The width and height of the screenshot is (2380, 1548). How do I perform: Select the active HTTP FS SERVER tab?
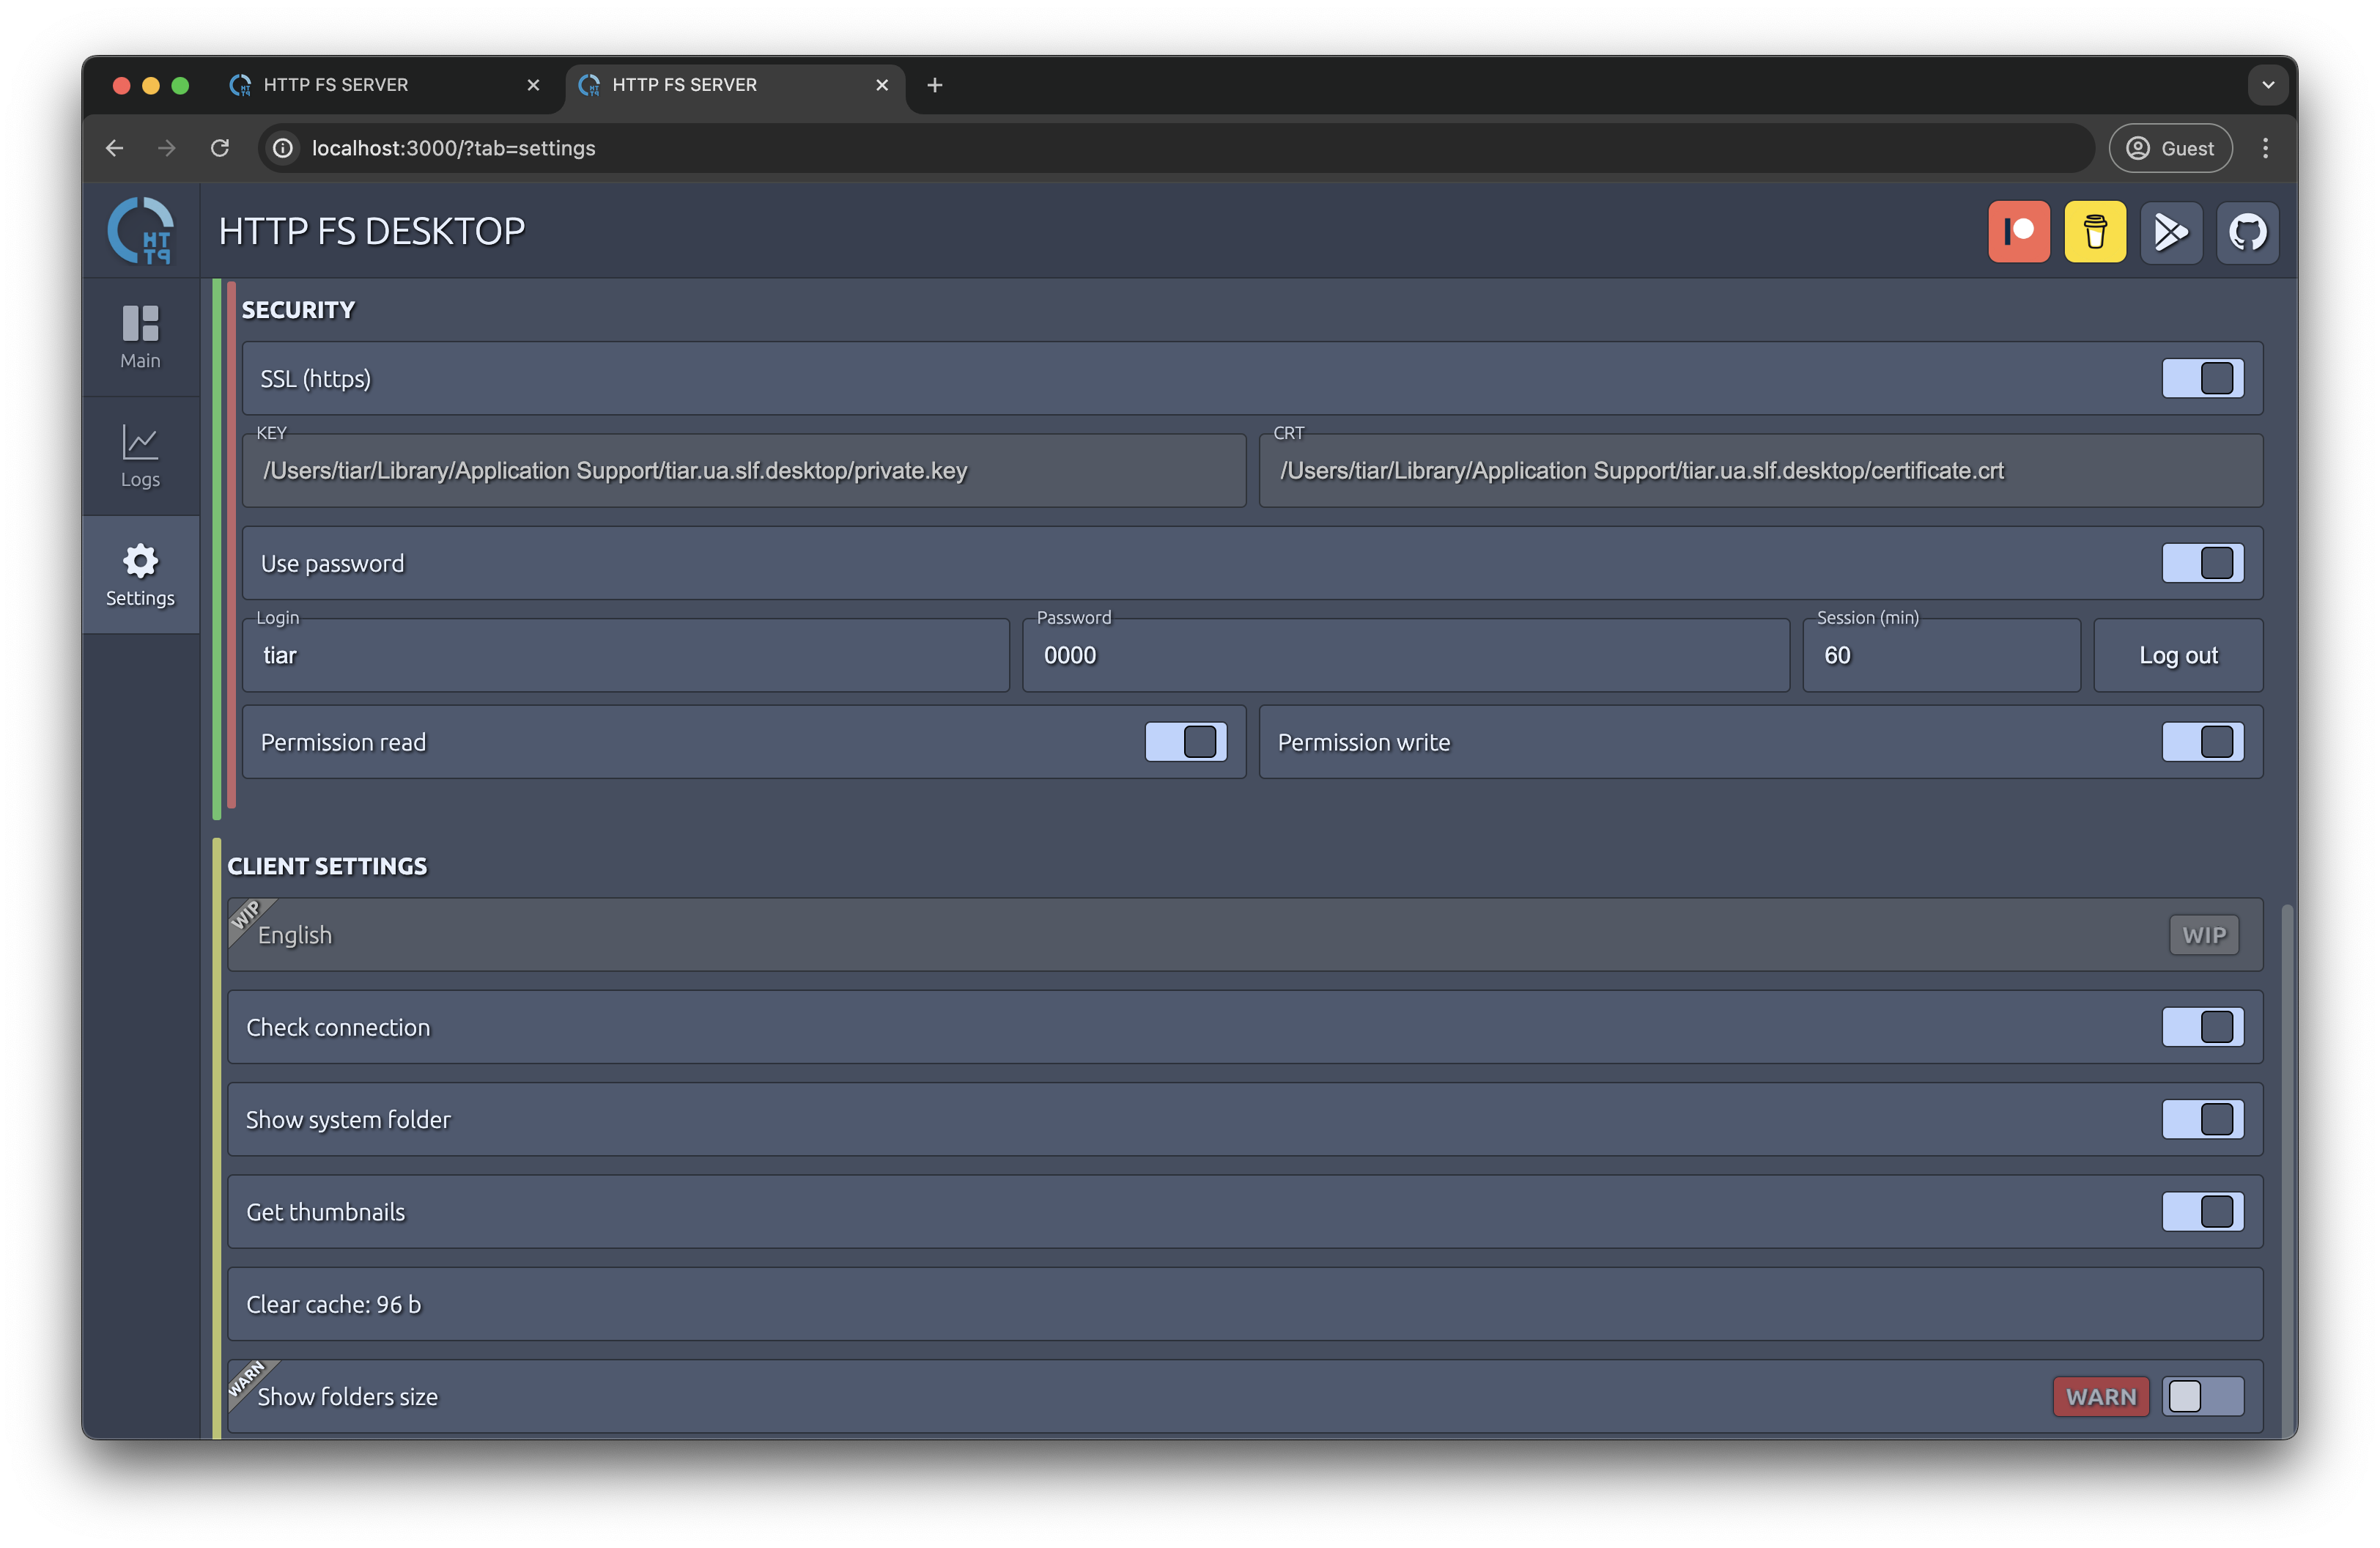(x=735, y=85)
